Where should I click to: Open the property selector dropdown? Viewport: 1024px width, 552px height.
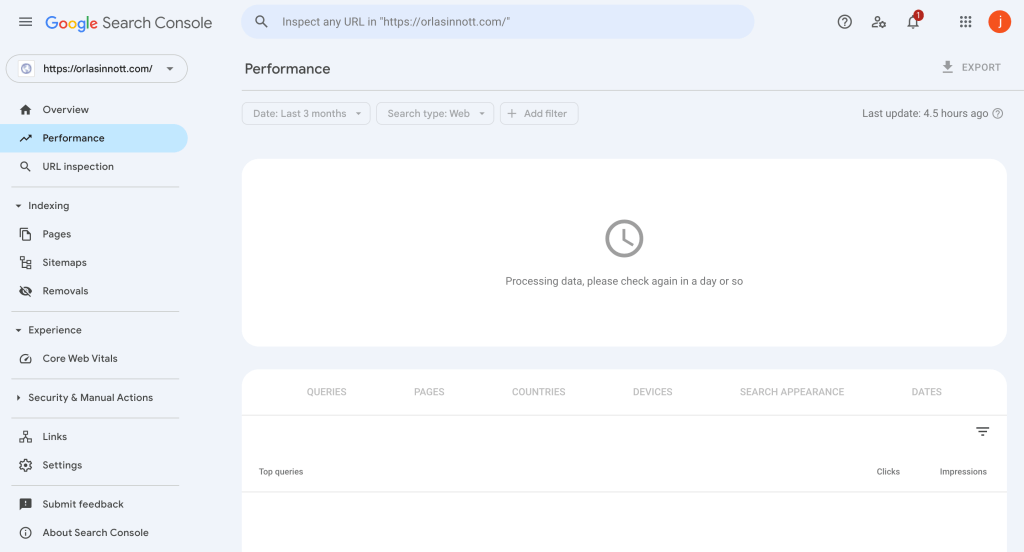point(97,69)
